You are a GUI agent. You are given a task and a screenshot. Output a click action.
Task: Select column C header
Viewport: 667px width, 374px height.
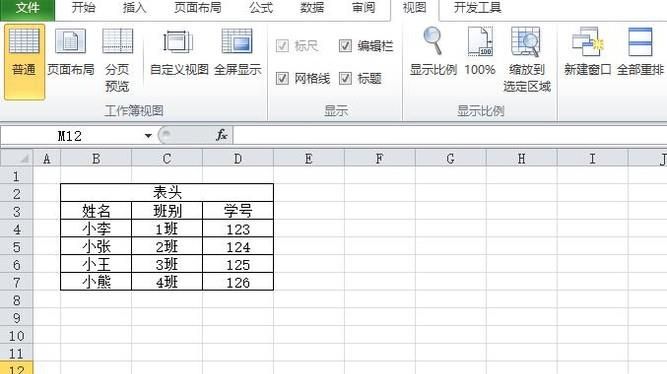point(167,159)
